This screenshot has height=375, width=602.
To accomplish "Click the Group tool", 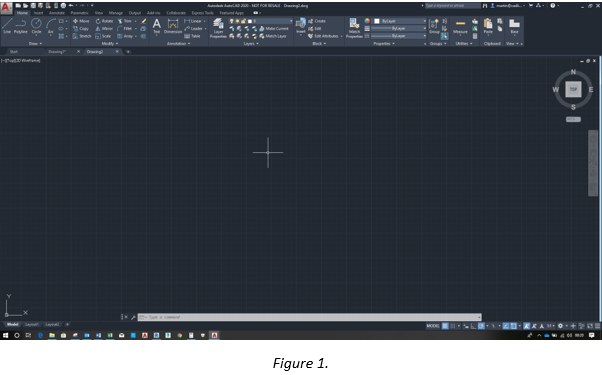I will pos(434,26).
